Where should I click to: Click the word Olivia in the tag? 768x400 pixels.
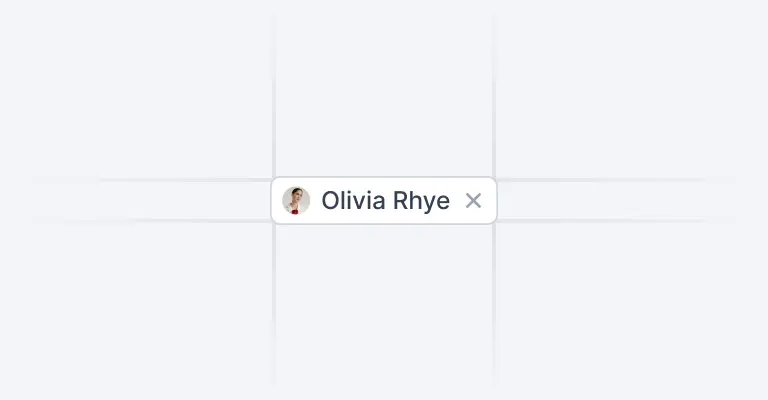[353, 200]
